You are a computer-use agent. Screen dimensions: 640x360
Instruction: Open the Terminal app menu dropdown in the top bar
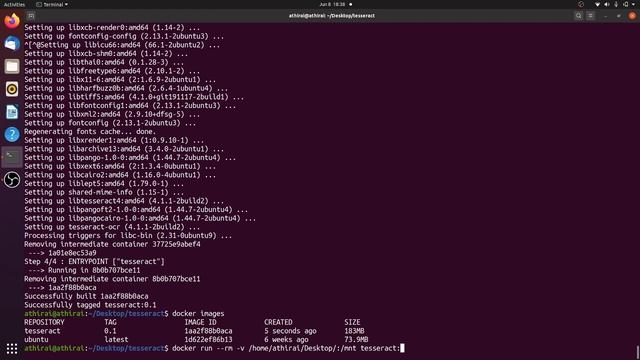pyautogui.click(x=52, y=4)
